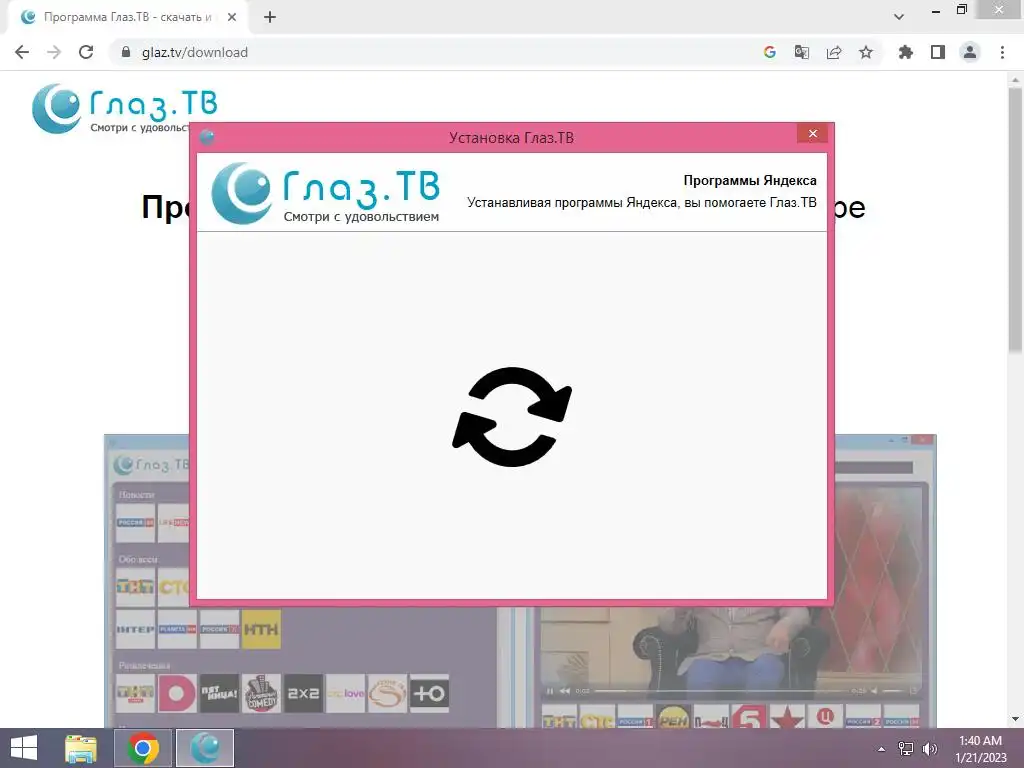Close the Установка Глаз.ТВ installer dialog
The height and width of the screenshot is (768, 1024).
pos(812,133)
